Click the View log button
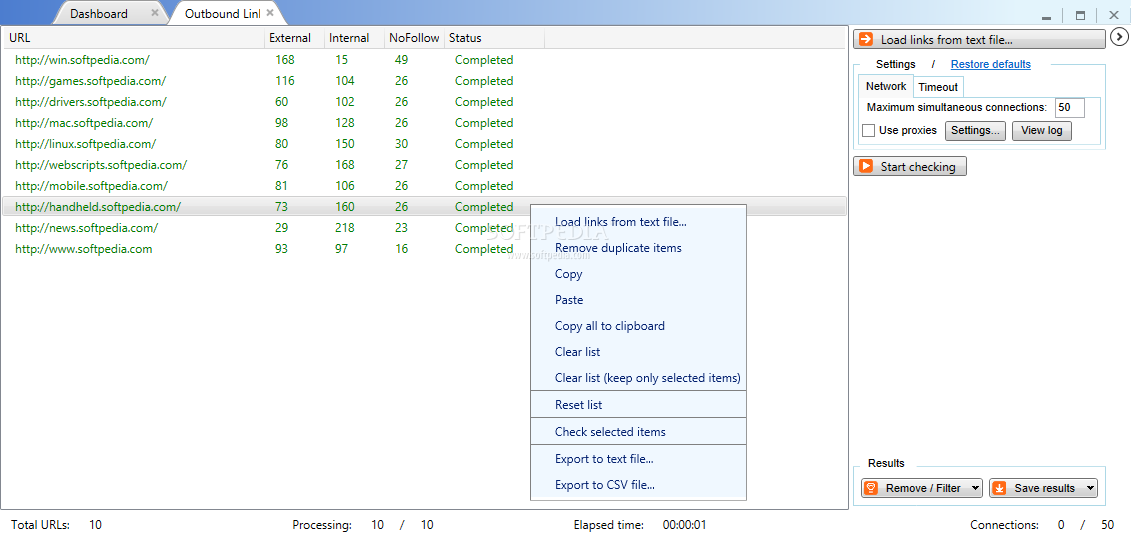The image size is (1131, 538). [x=1042, y=131]
